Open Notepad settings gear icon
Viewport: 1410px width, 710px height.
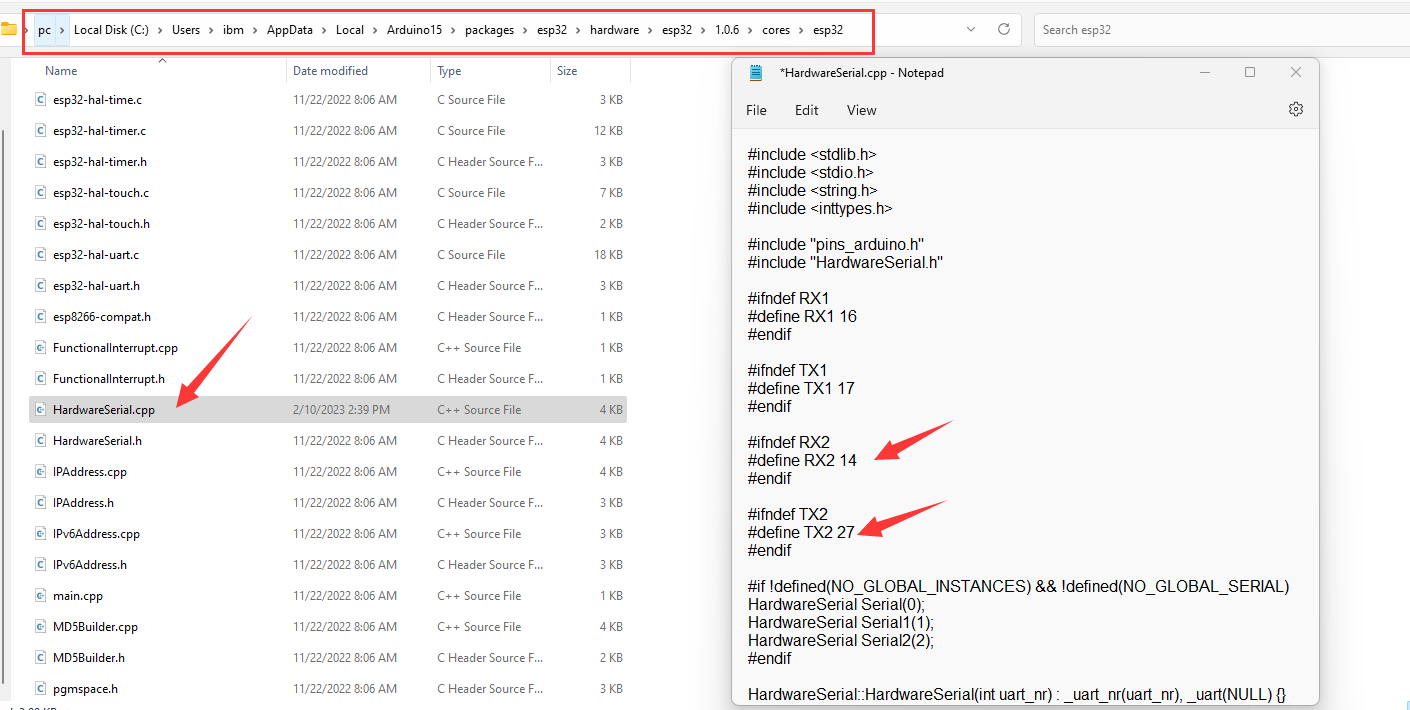[1295, 109]
